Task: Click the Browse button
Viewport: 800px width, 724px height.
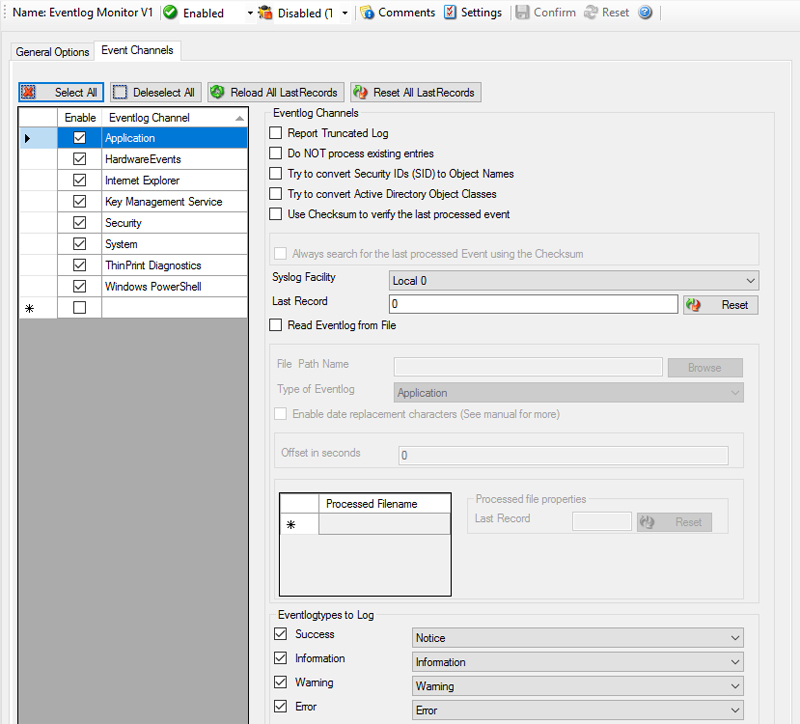Action: pyautogui.click(x=705, y=368)
